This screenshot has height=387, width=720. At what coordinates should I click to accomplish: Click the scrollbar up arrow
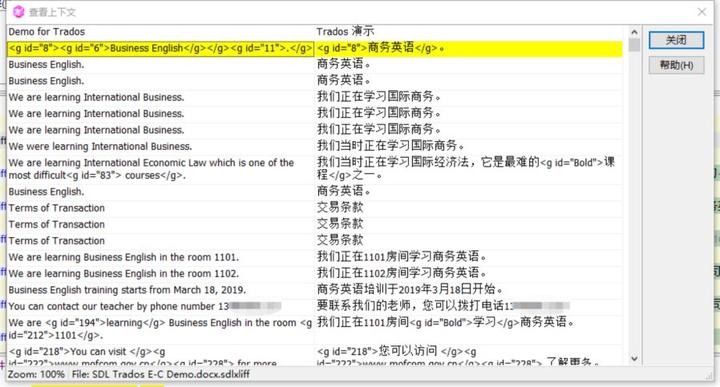point(634,32)
